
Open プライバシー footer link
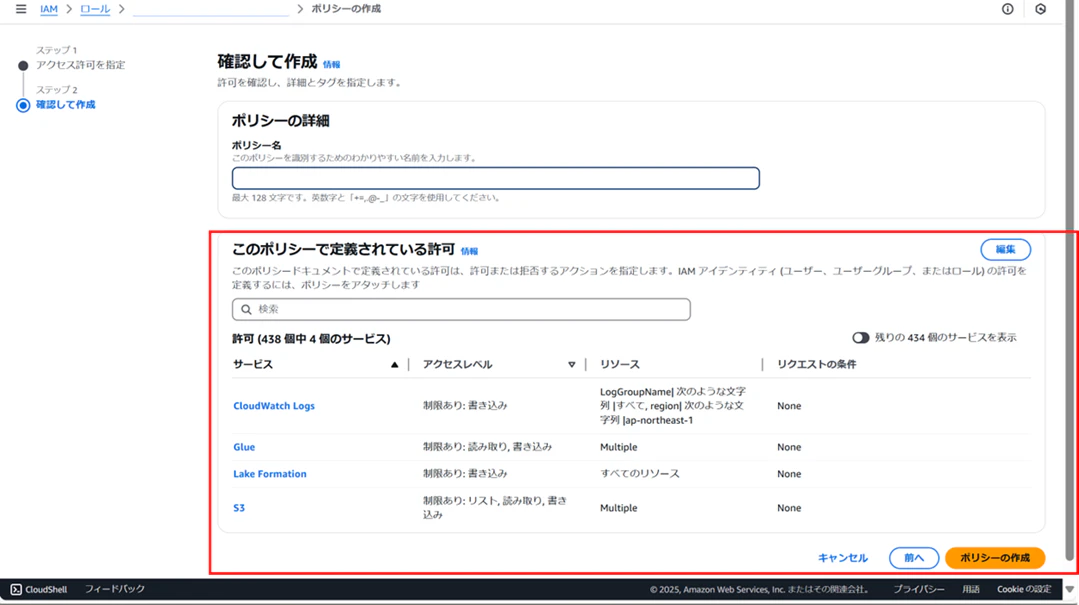919,589
